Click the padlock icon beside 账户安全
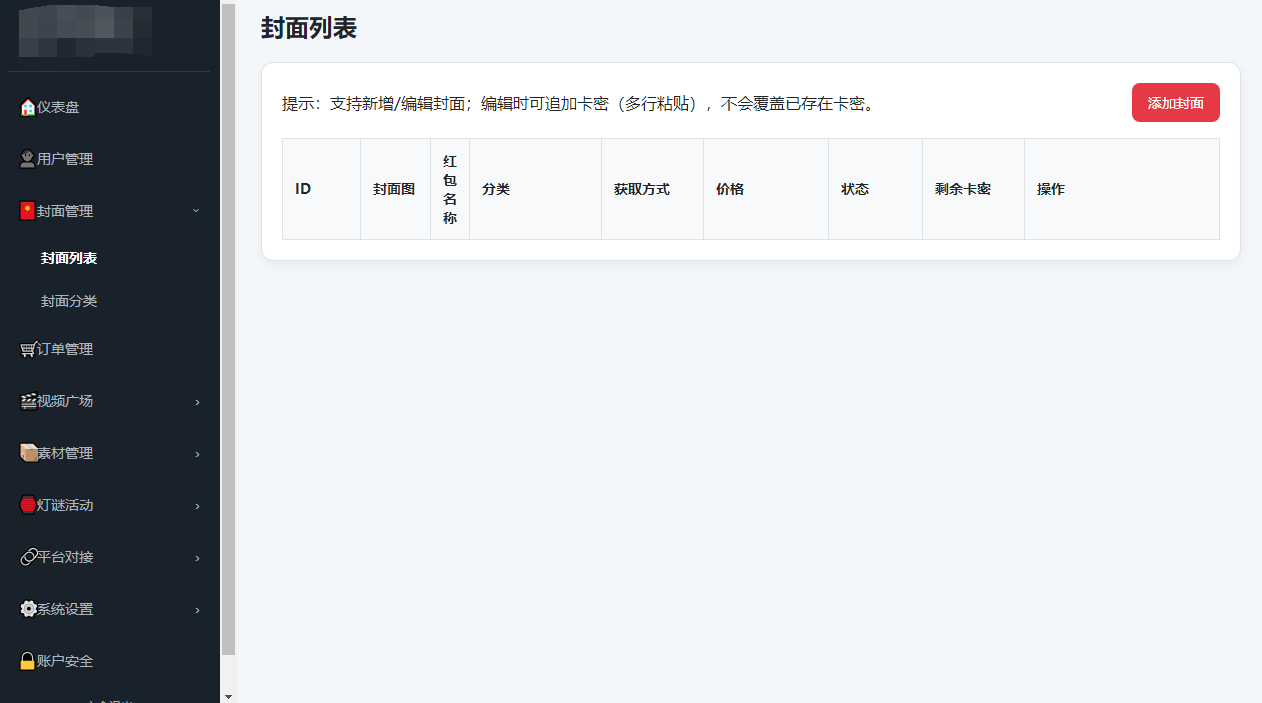This screenshot has height=703, width=1262. (x=28, y=661)
